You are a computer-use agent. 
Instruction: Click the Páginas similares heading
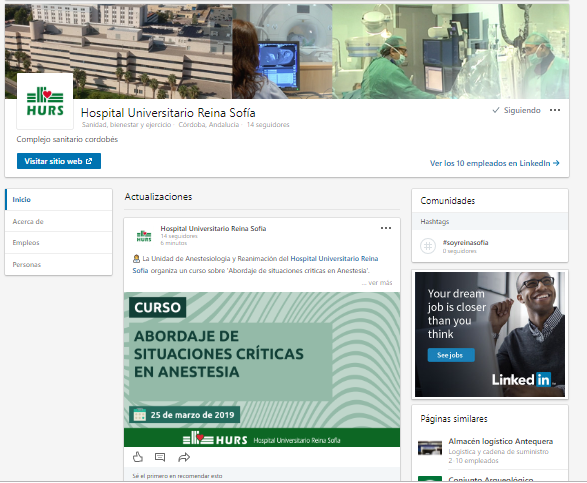click(x=454, y=419)
